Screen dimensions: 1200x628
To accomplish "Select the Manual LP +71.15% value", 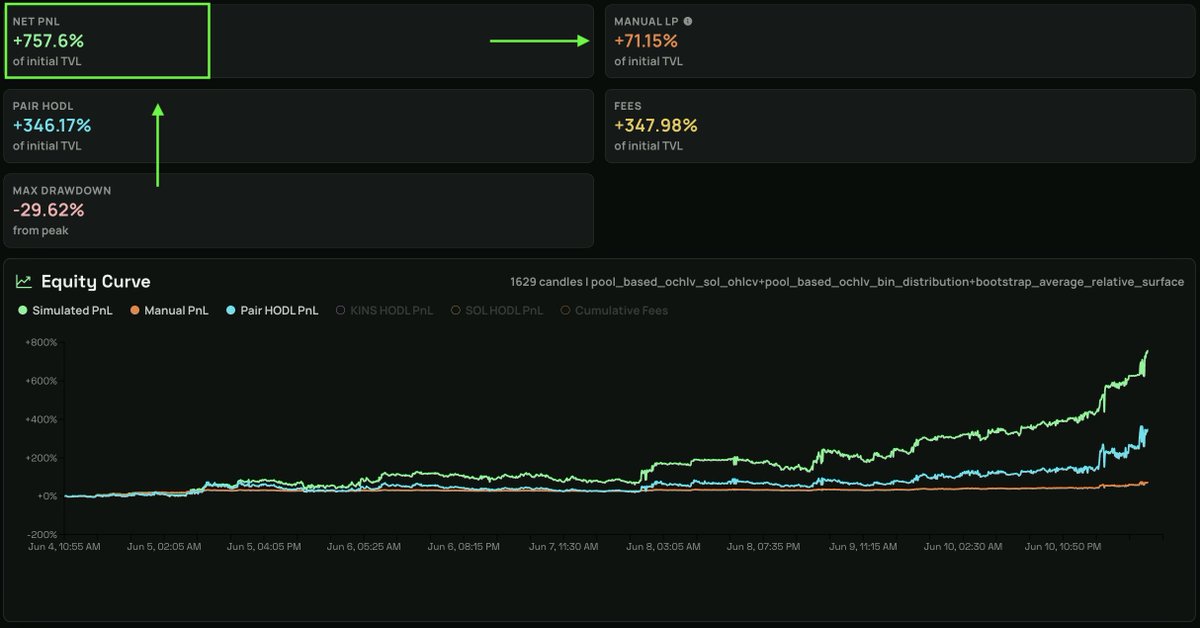I will (646, 41).
